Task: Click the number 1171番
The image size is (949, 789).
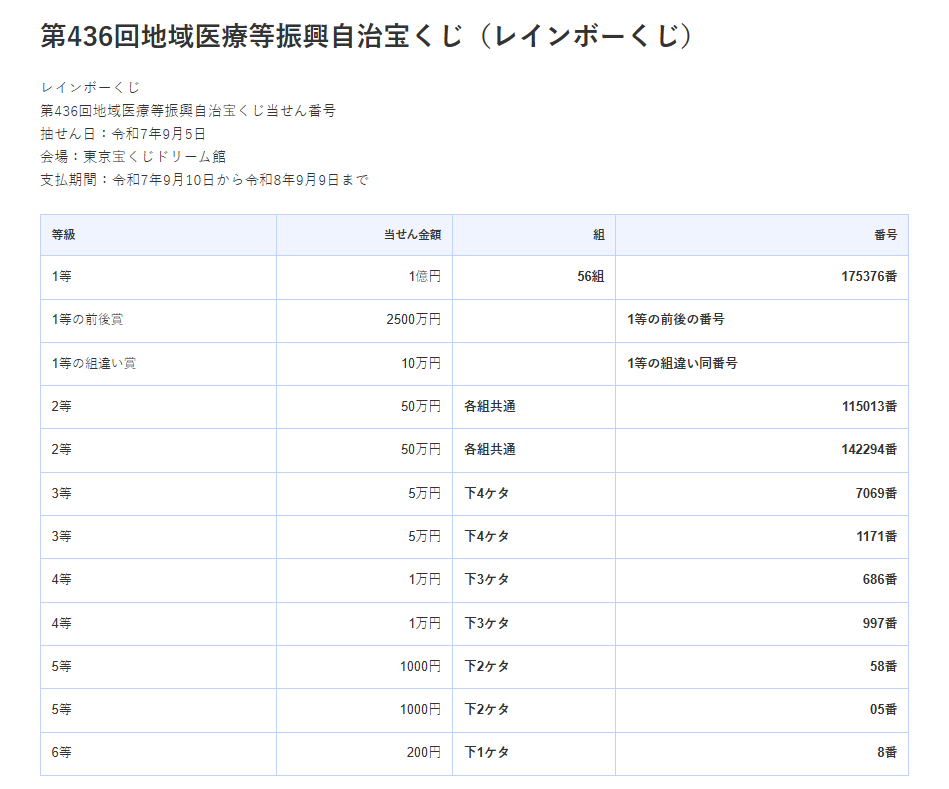Action: 876,536
